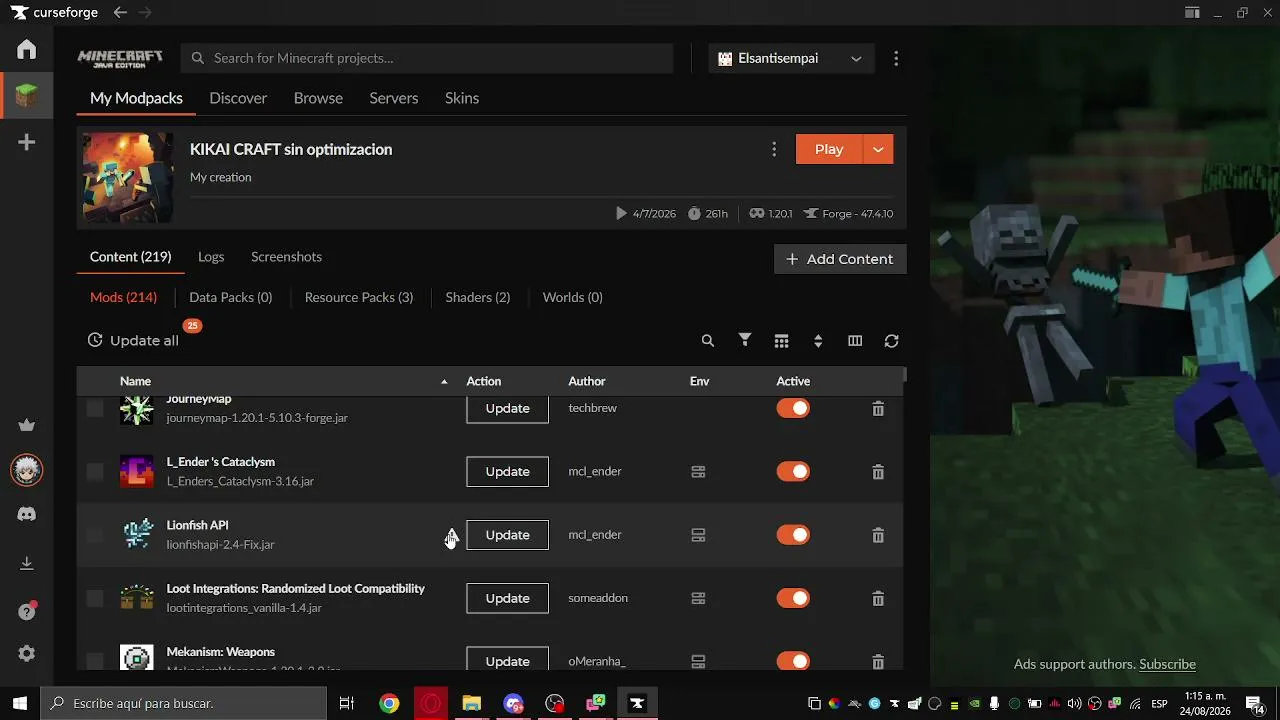Screen dimensions: 1280x720
Task: Open the three-dot menu beside the account selector
Action: 896,59
